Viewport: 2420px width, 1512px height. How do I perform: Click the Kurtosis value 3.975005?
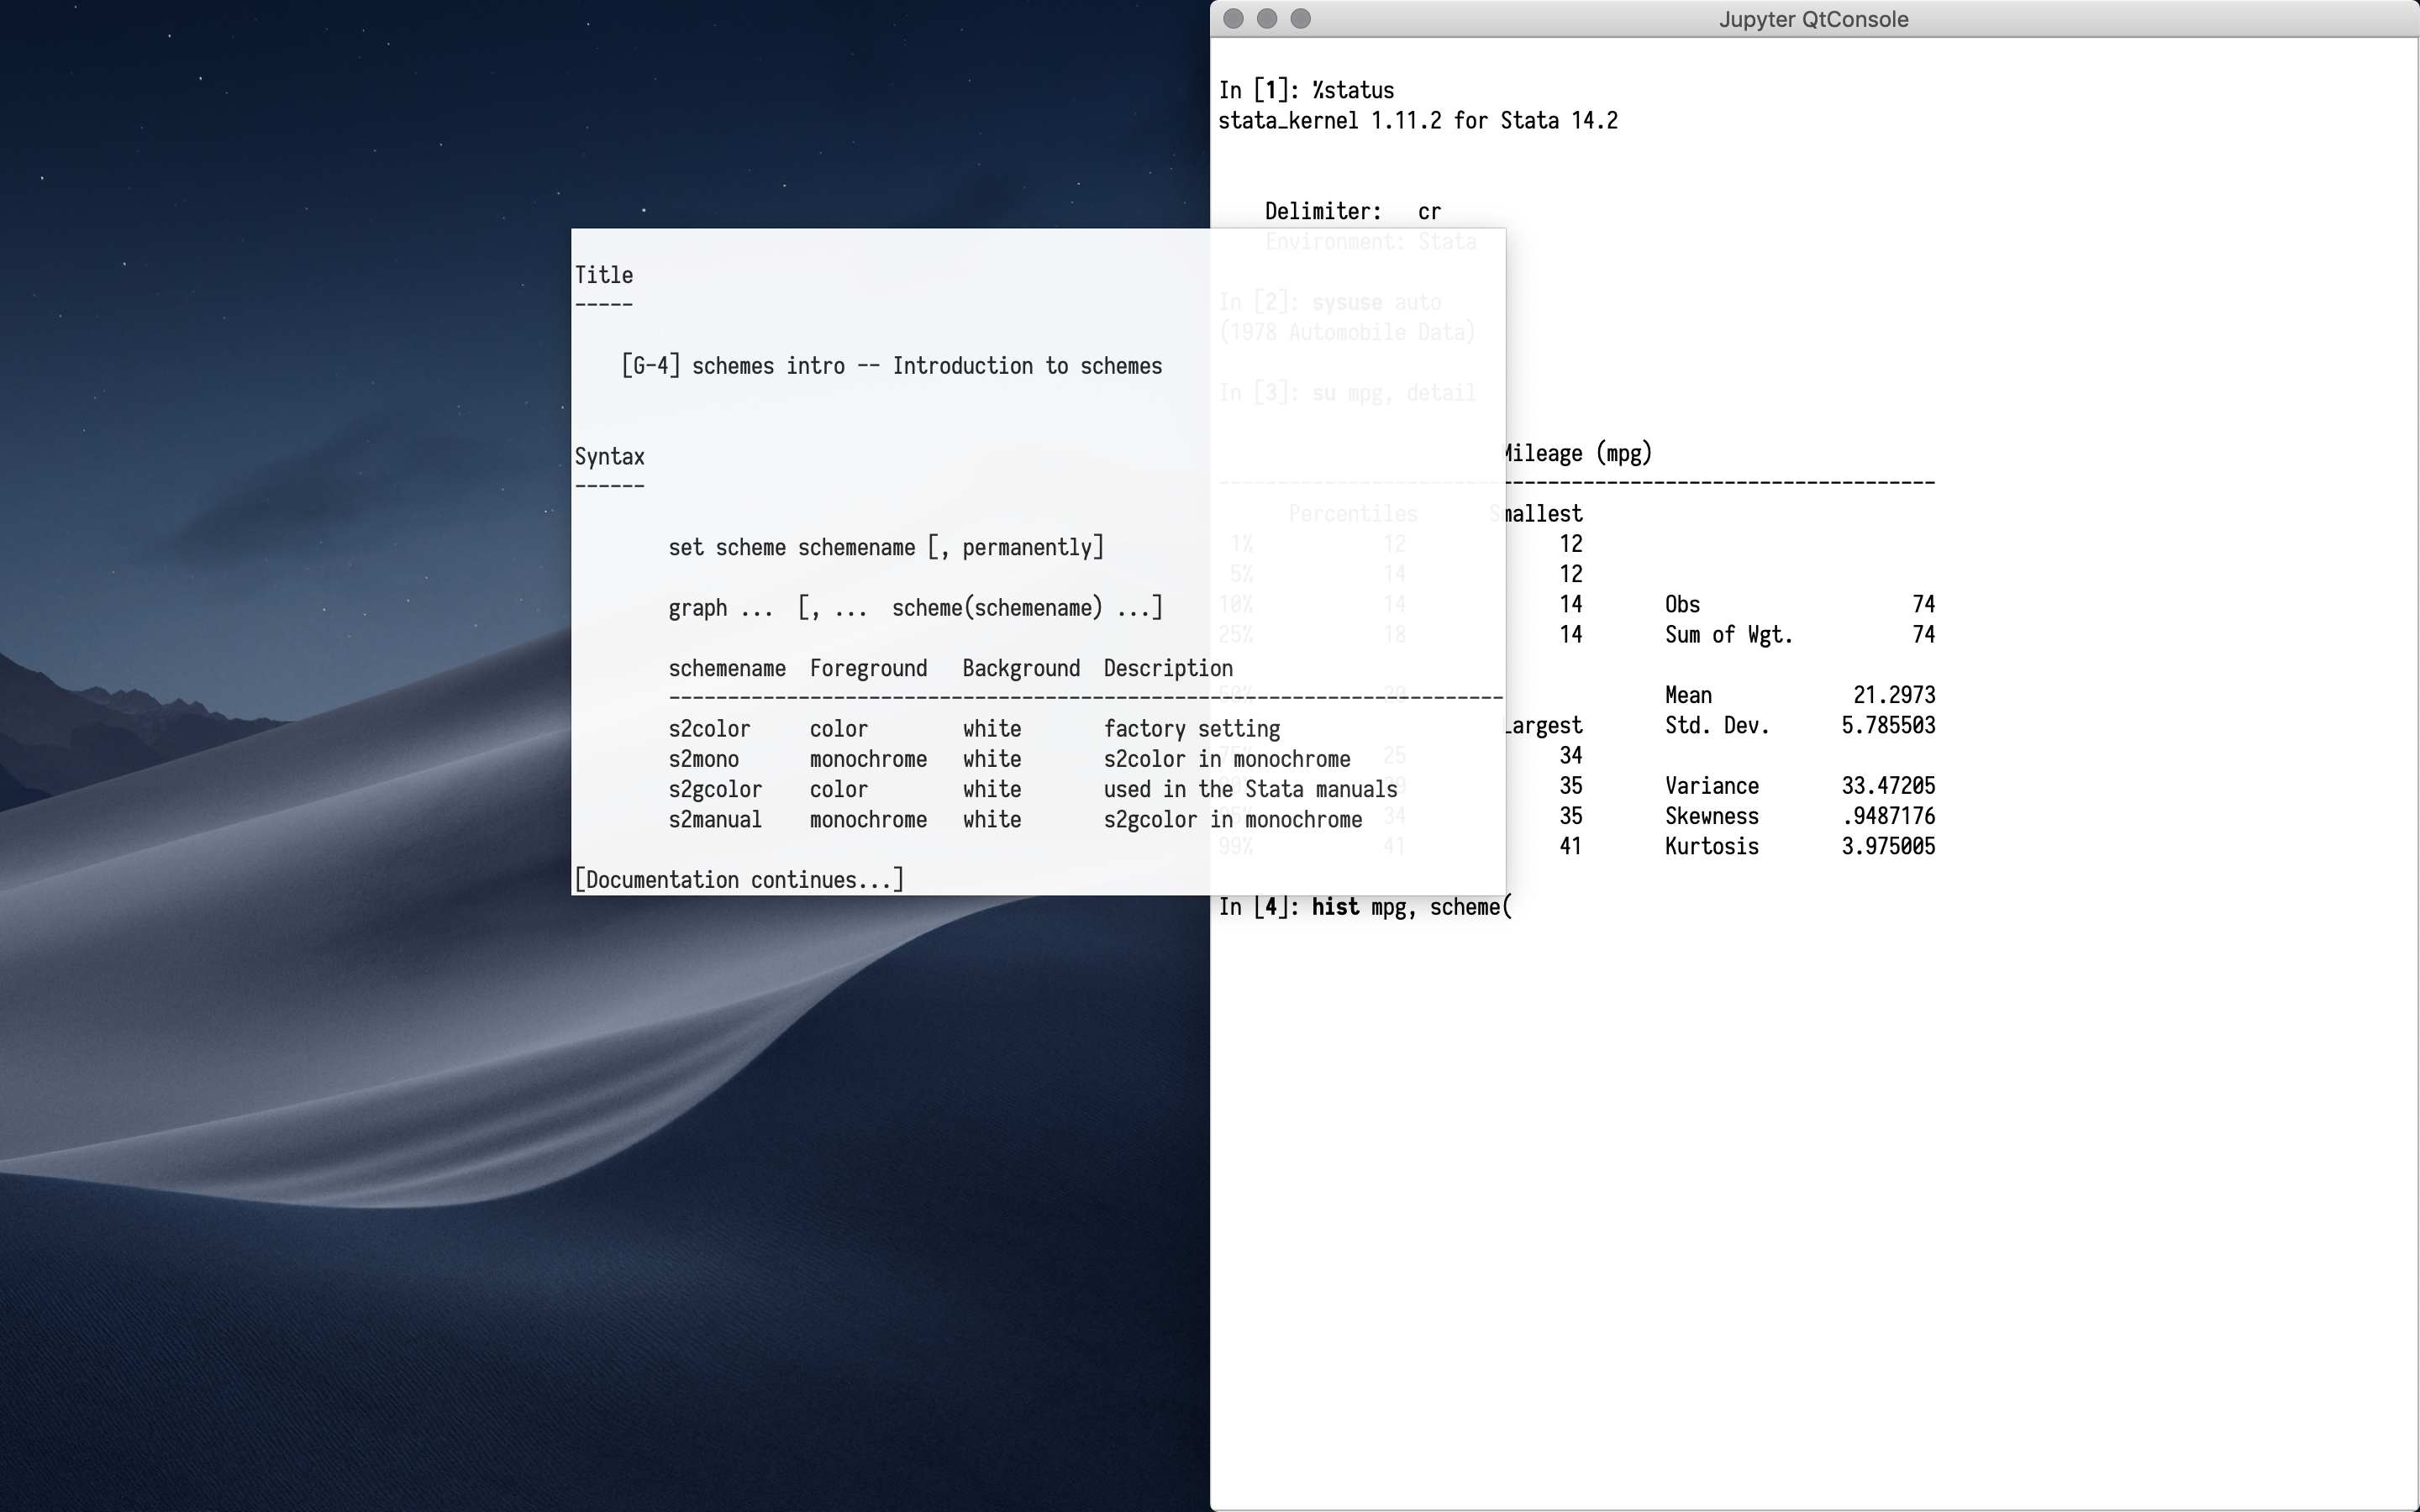tap(1887, 847)
